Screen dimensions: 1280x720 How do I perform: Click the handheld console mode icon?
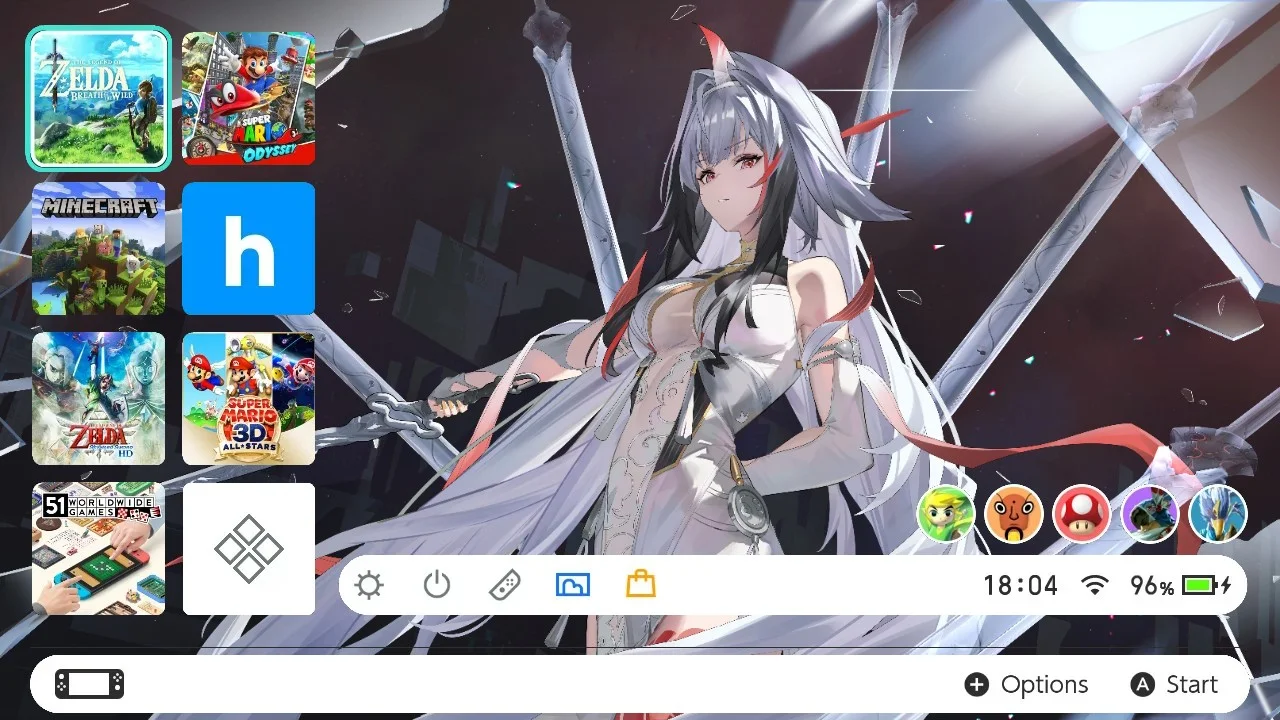(x=90, y=684)
